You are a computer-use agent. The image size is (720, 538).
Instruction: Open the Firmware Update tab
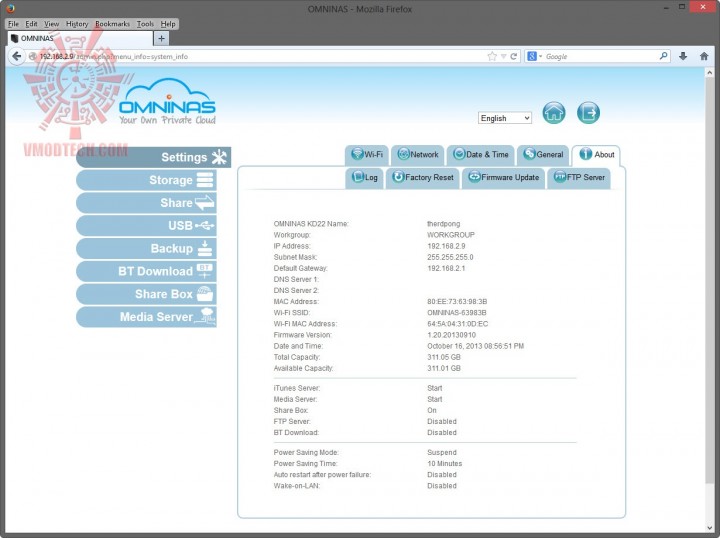pyautogui.click(x=503, y=178)
